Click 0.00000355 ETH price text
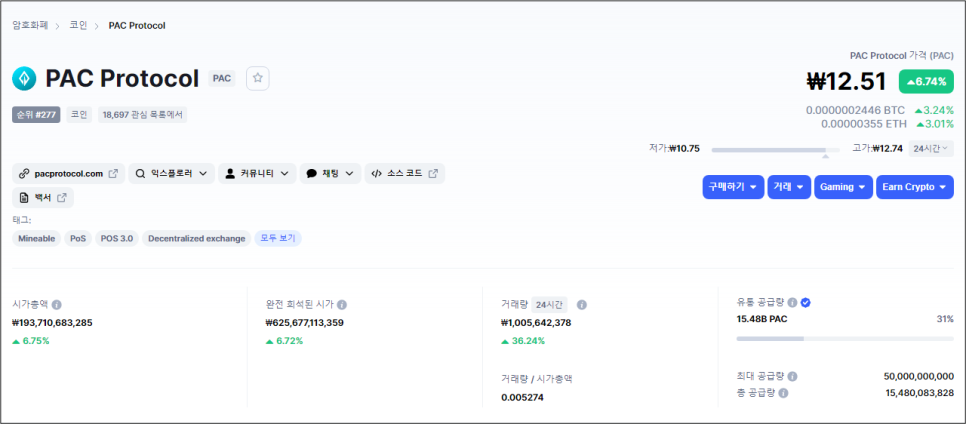The image size is (966, 424). point(864,124)
